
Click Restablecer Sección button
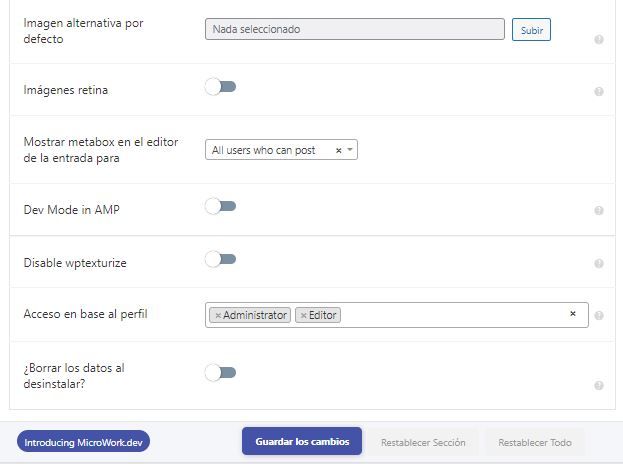click(x=423, y=442)
